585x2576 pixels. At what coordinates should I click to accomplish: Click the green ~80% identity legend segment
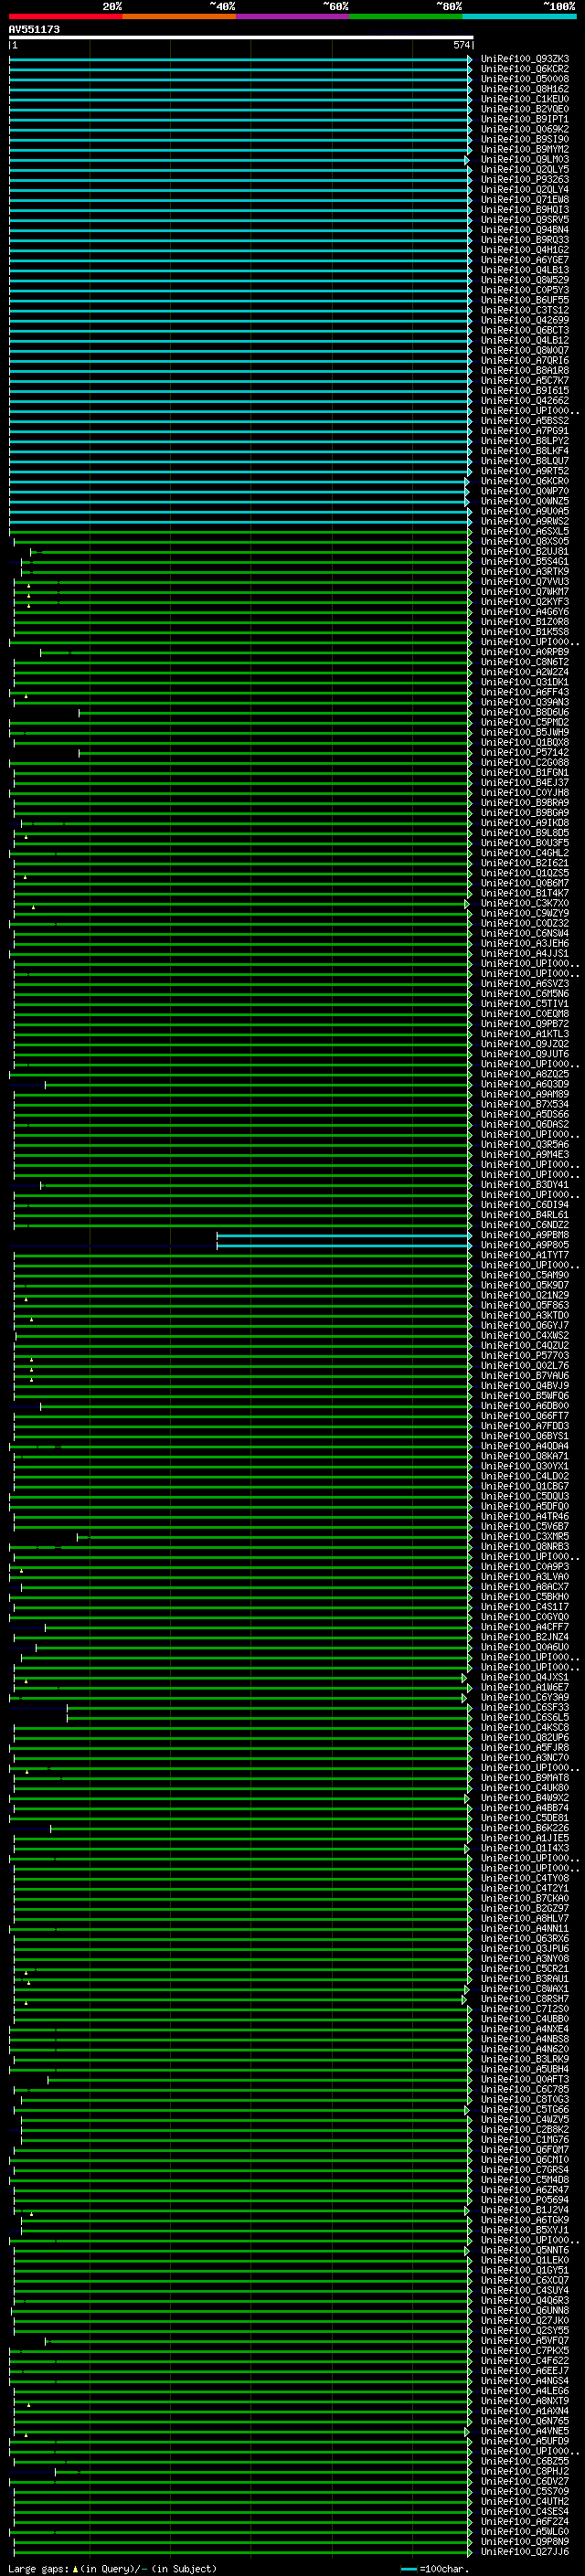[x=406, y=16]
